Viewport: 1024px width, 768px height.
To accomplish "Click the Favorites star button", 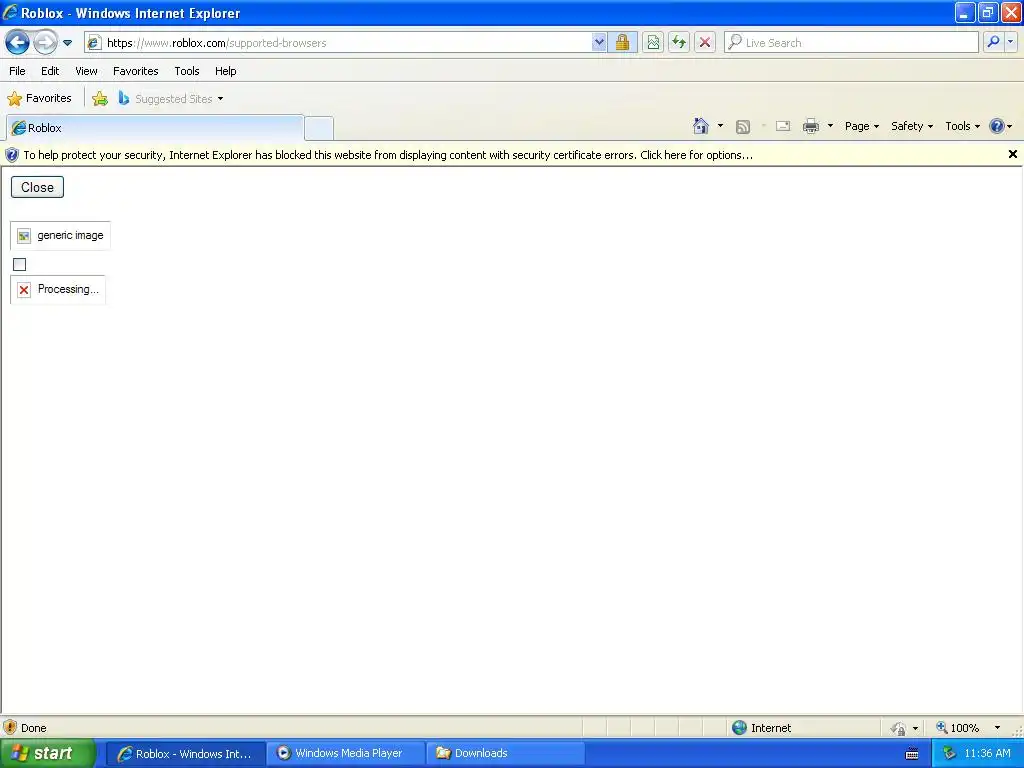I will click(x=39, y=99).
